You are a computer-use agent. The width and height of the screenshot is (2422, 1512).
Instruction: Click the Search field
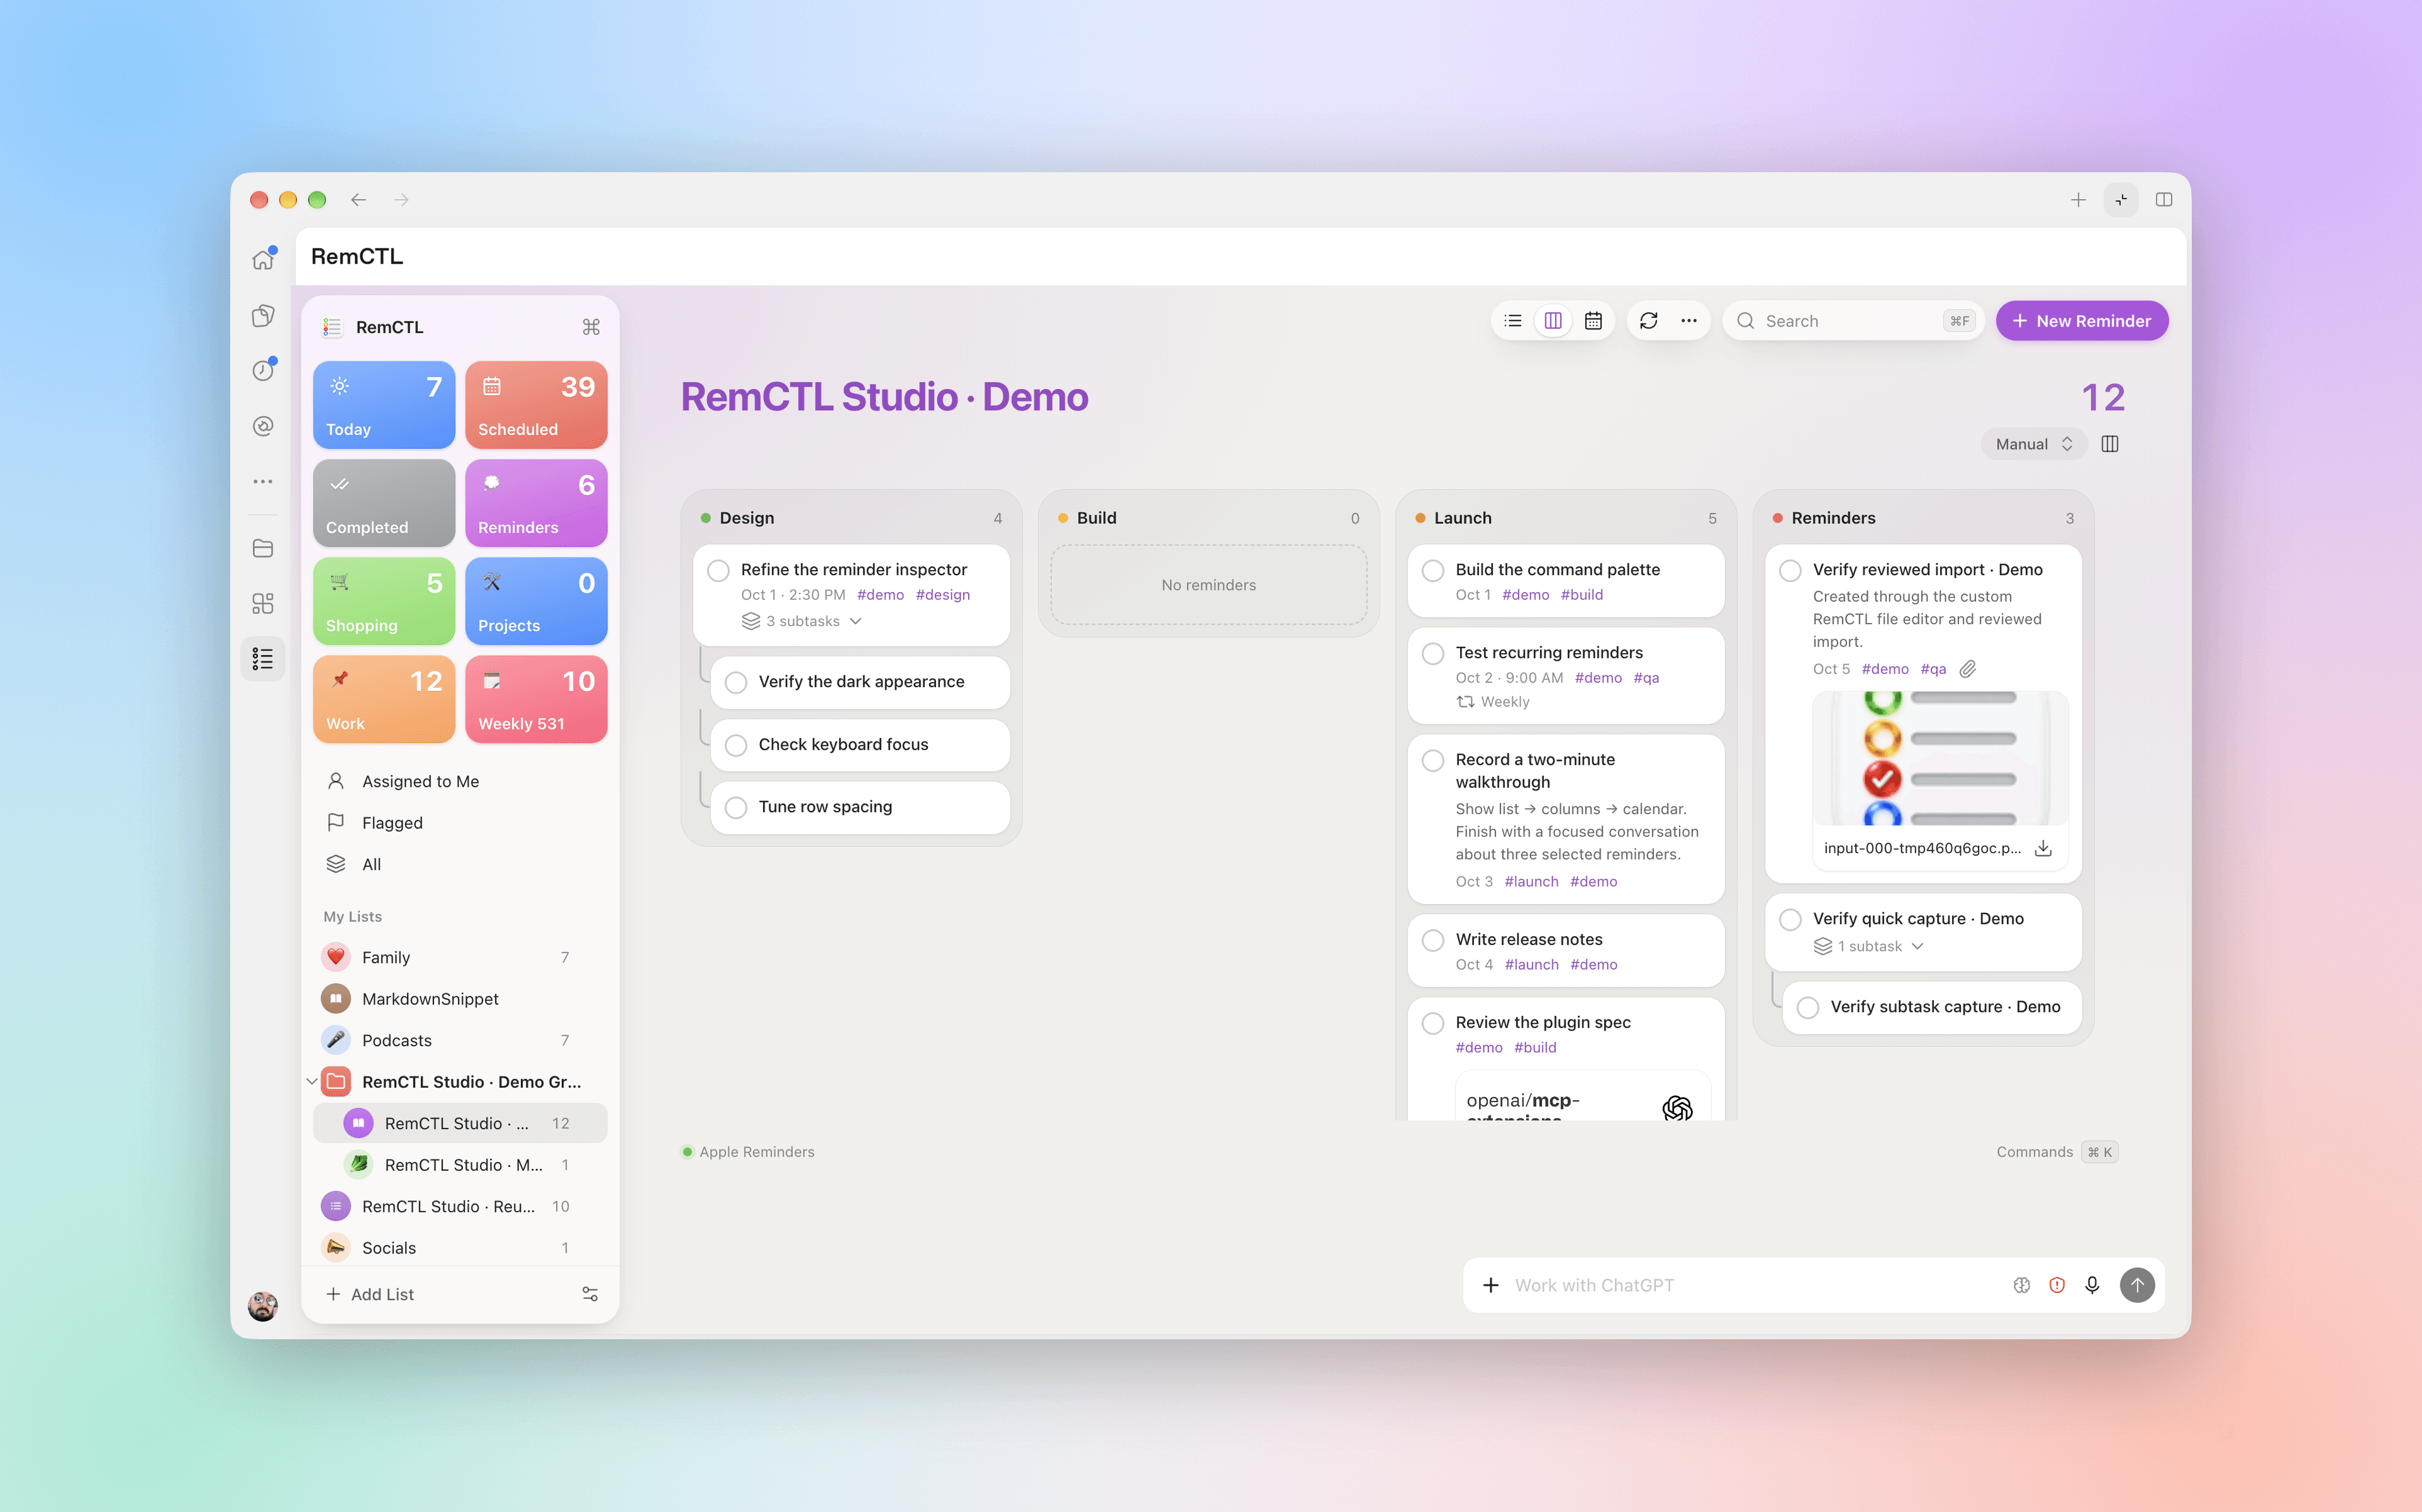[1853, 321]
